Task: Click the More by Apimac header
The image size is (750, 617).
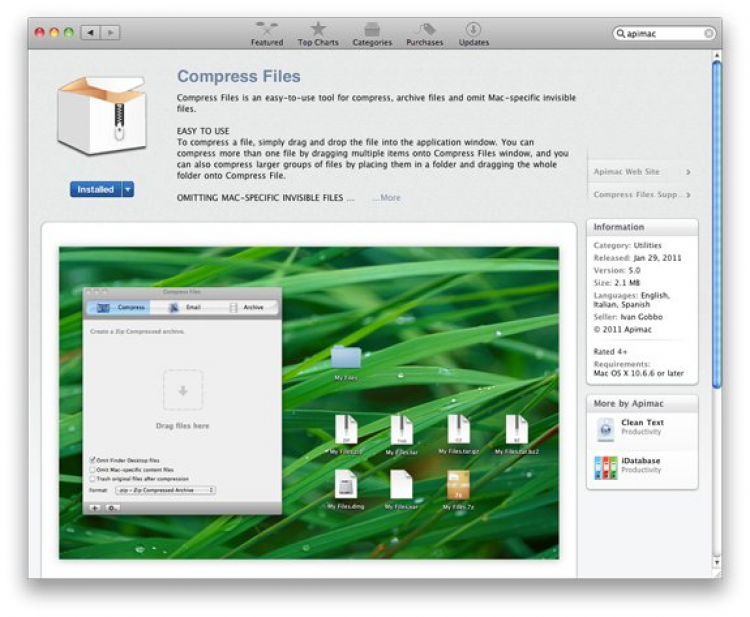Action: [x=642, y=404]
